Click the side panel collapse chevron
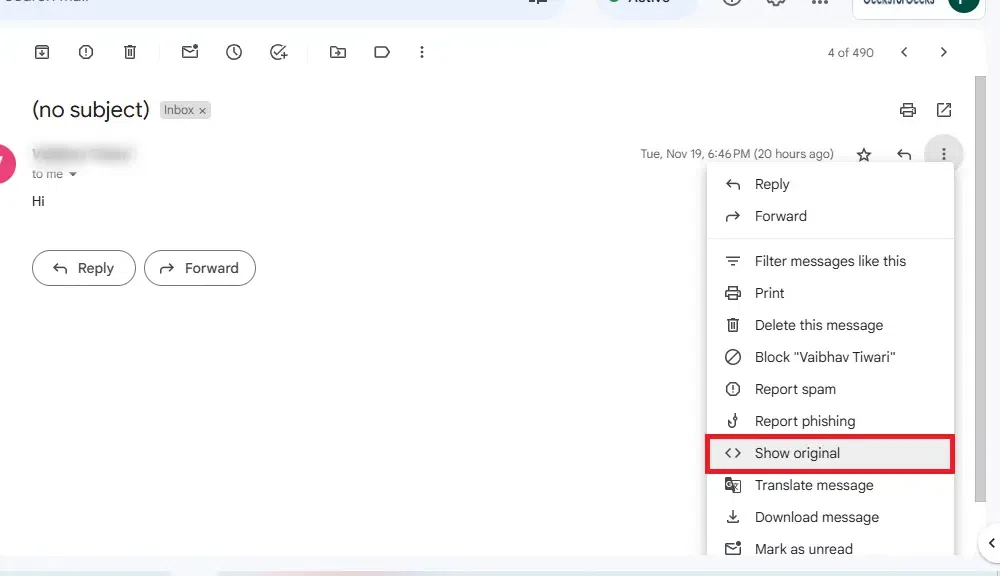 [x=991, y=543]
